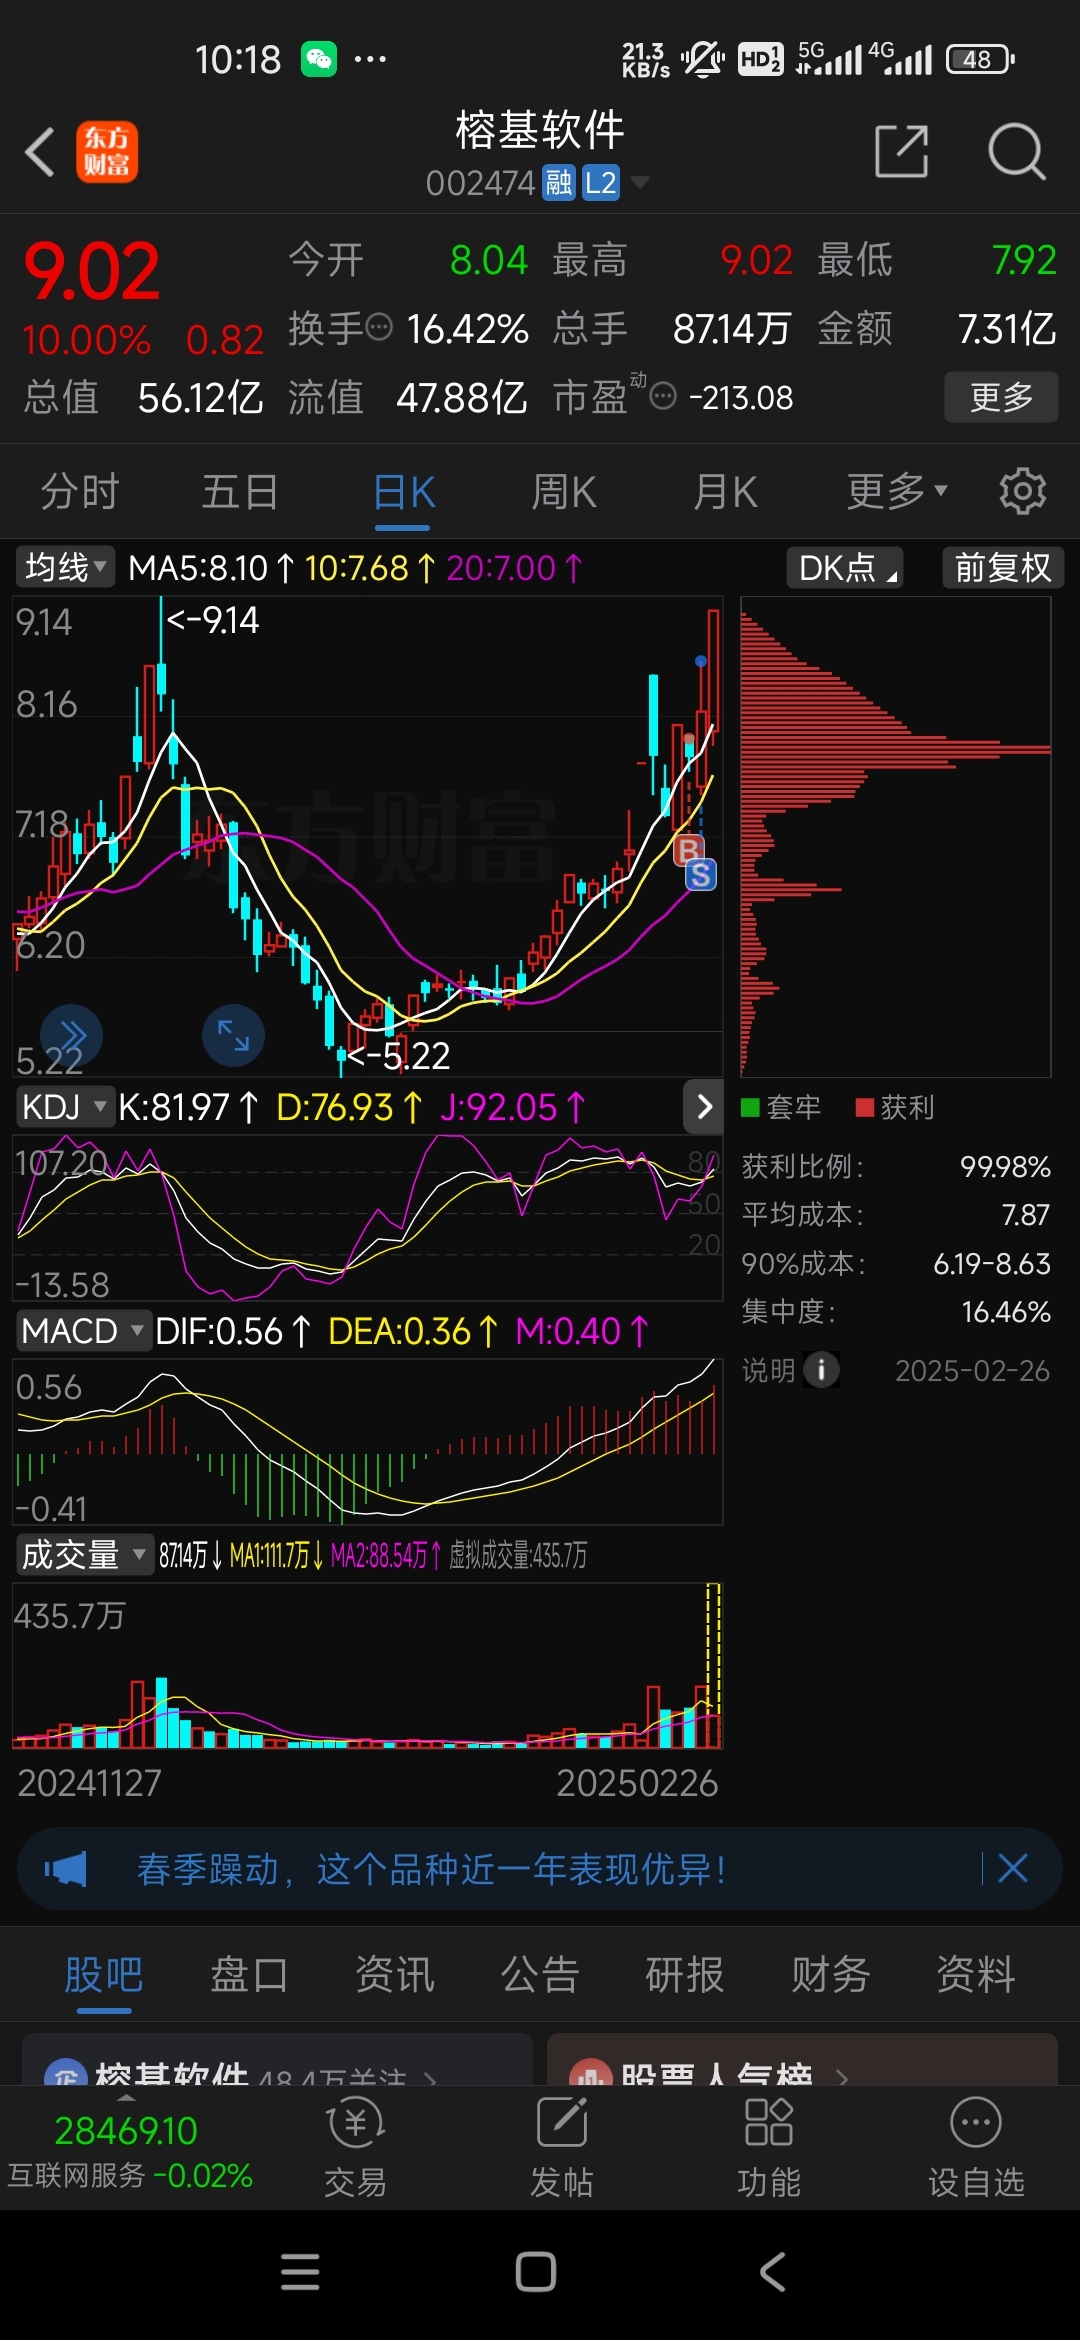
Task: Tap double-arrow scroll icon on chart
Action: tap(71, 1035)
